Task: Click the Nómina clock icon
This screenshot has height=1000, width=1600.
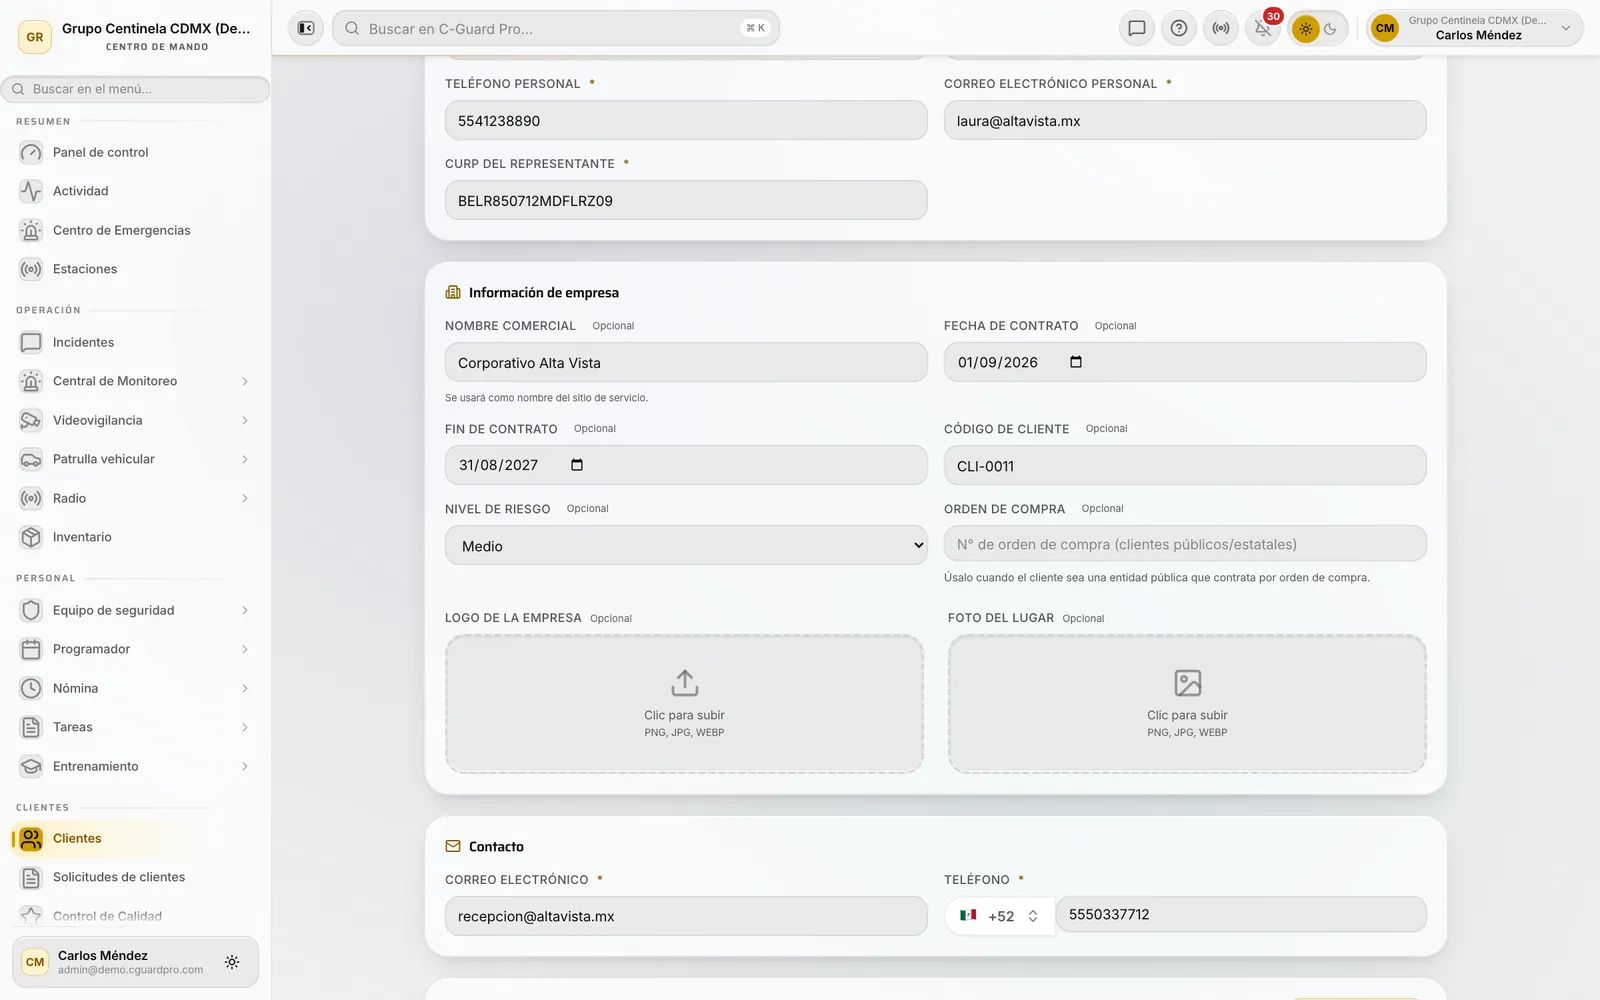Action: coord(31,688)
